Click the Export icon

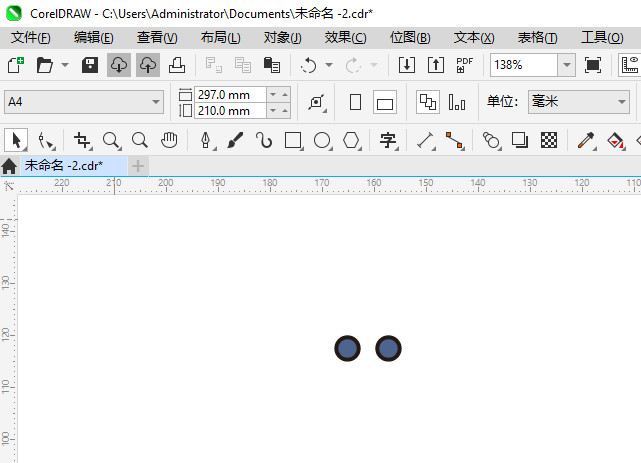(436, 65)
